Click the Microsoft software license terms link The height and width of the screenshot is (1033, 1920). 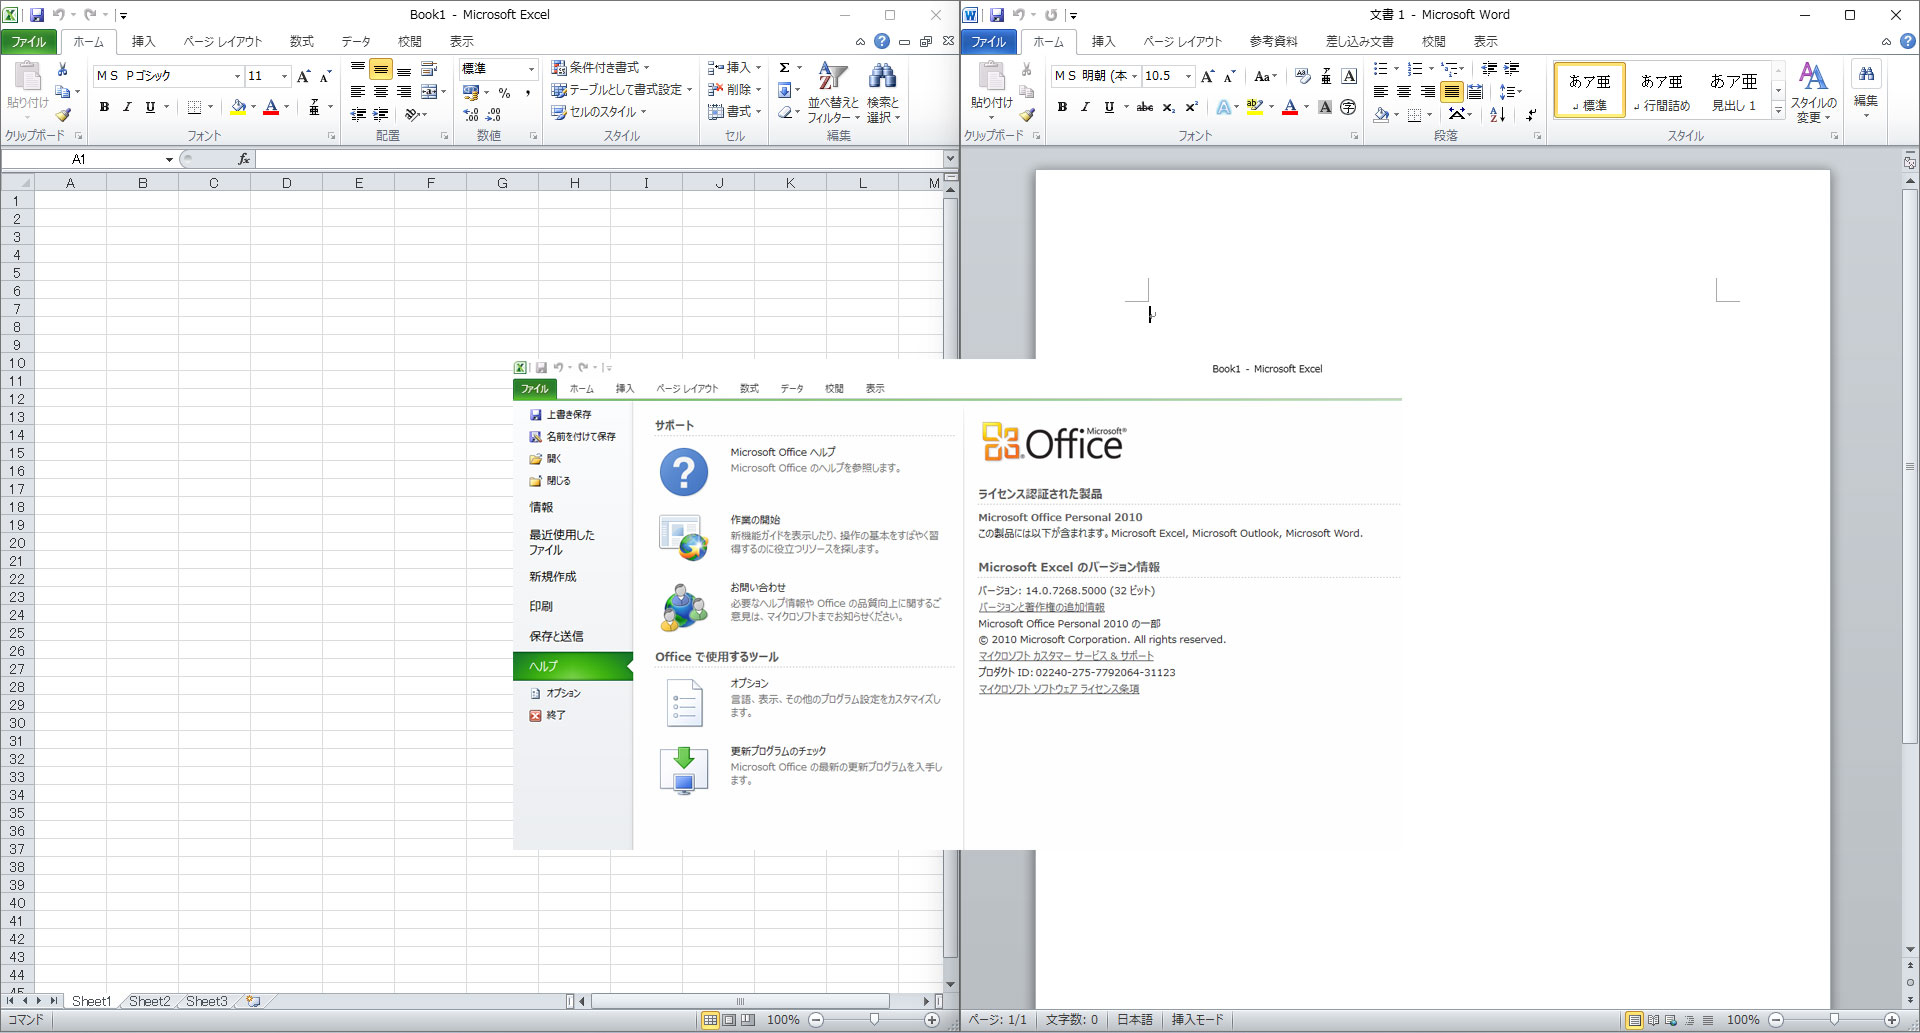click(x=1059, y=689)
